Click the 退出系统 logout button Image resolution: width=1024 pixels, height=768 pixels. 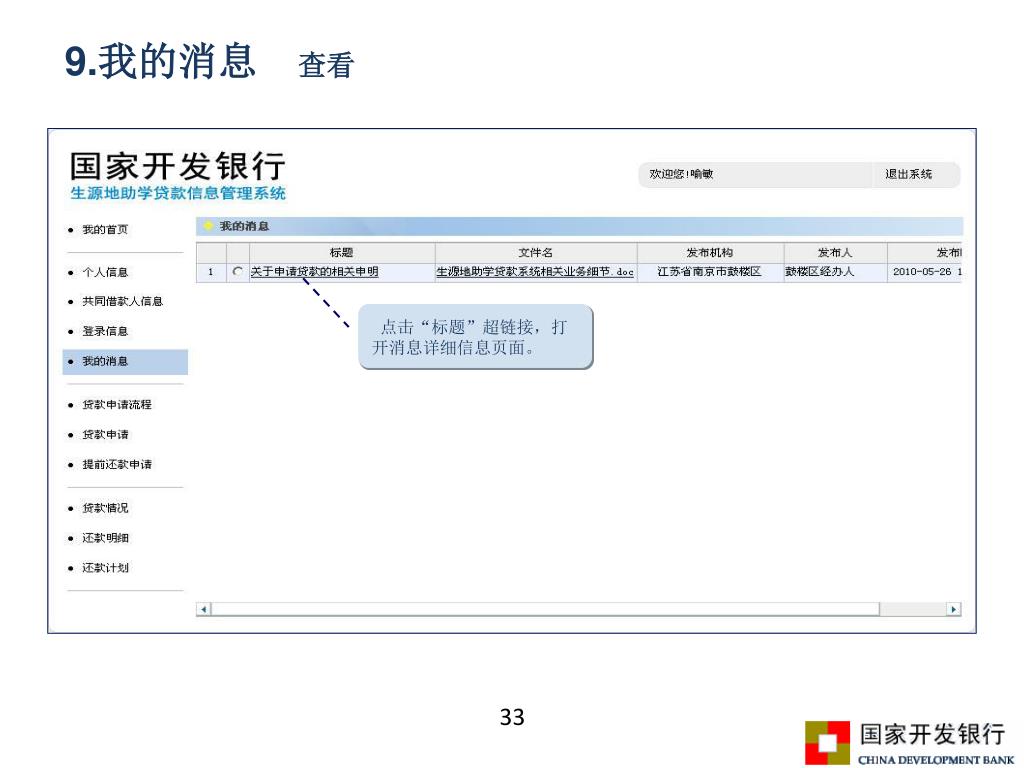908,174
